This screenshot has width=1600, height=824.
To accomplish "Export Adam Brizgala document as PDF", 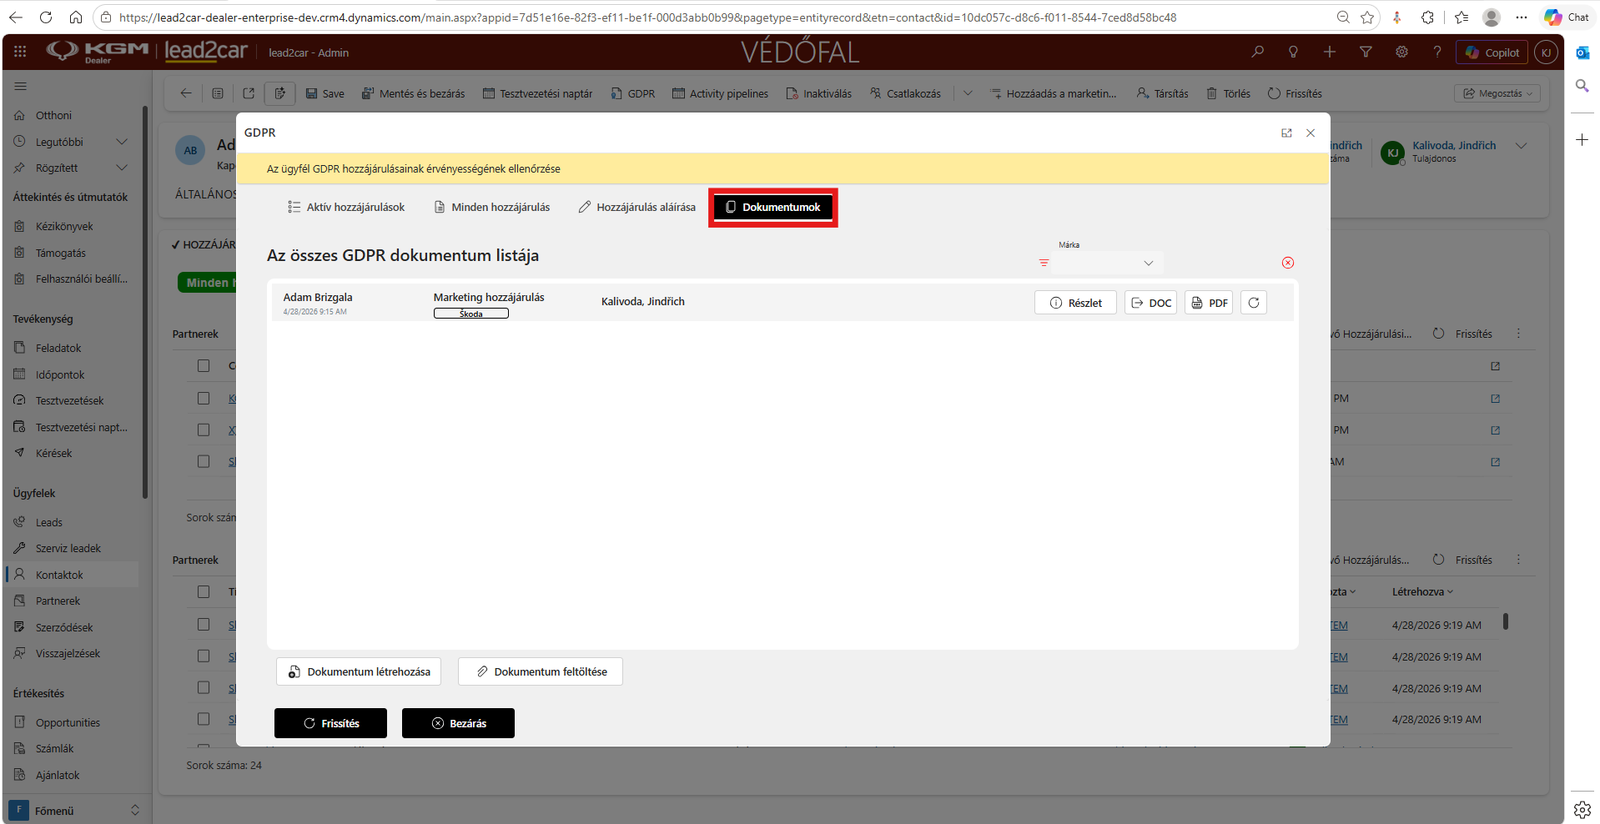I will pyautogui.click(x=1209, y=303).
